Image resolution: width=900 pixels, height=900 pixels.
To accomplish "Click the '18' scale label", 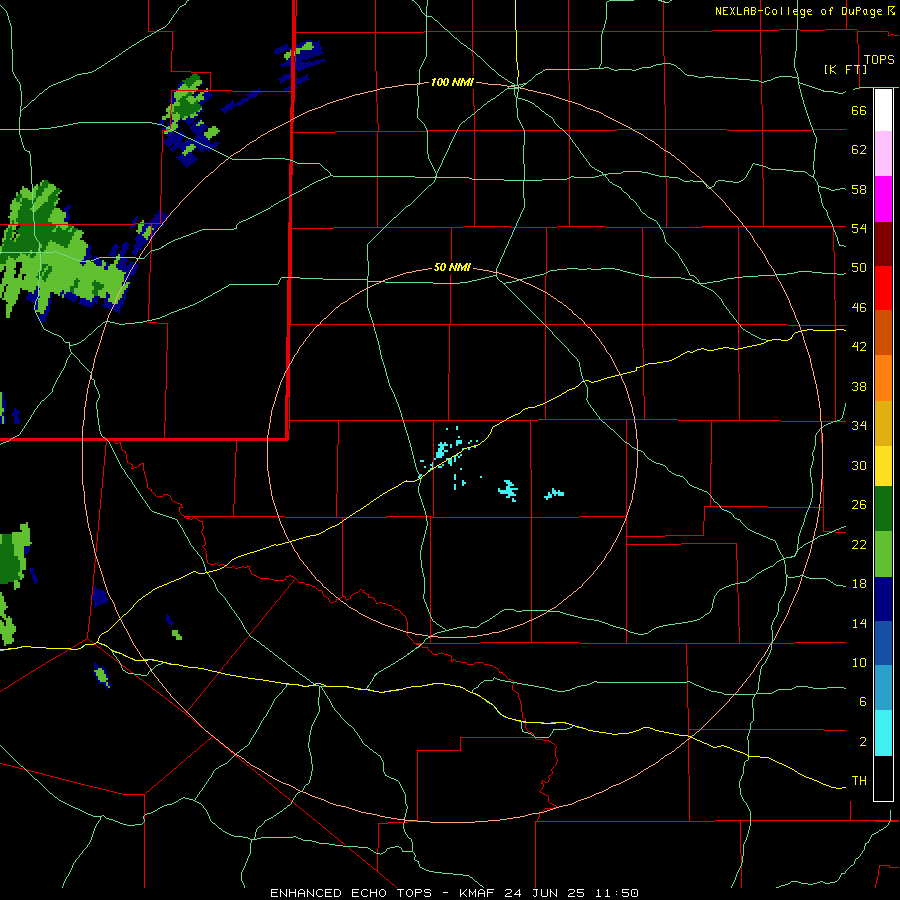I will [859, 584].
